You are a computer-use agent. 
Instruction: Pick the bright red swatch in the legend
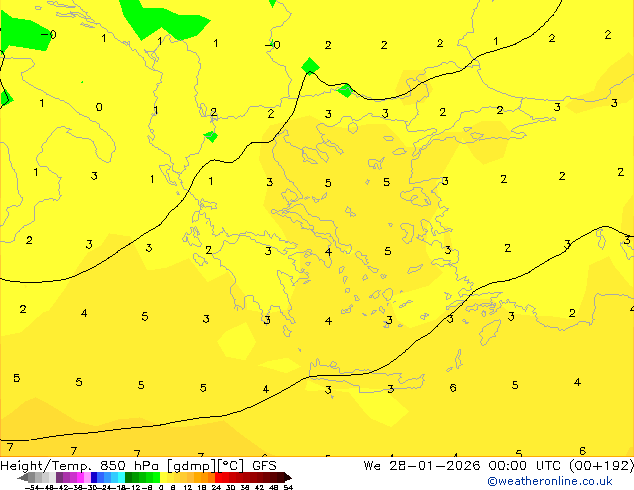pos(218,477)
